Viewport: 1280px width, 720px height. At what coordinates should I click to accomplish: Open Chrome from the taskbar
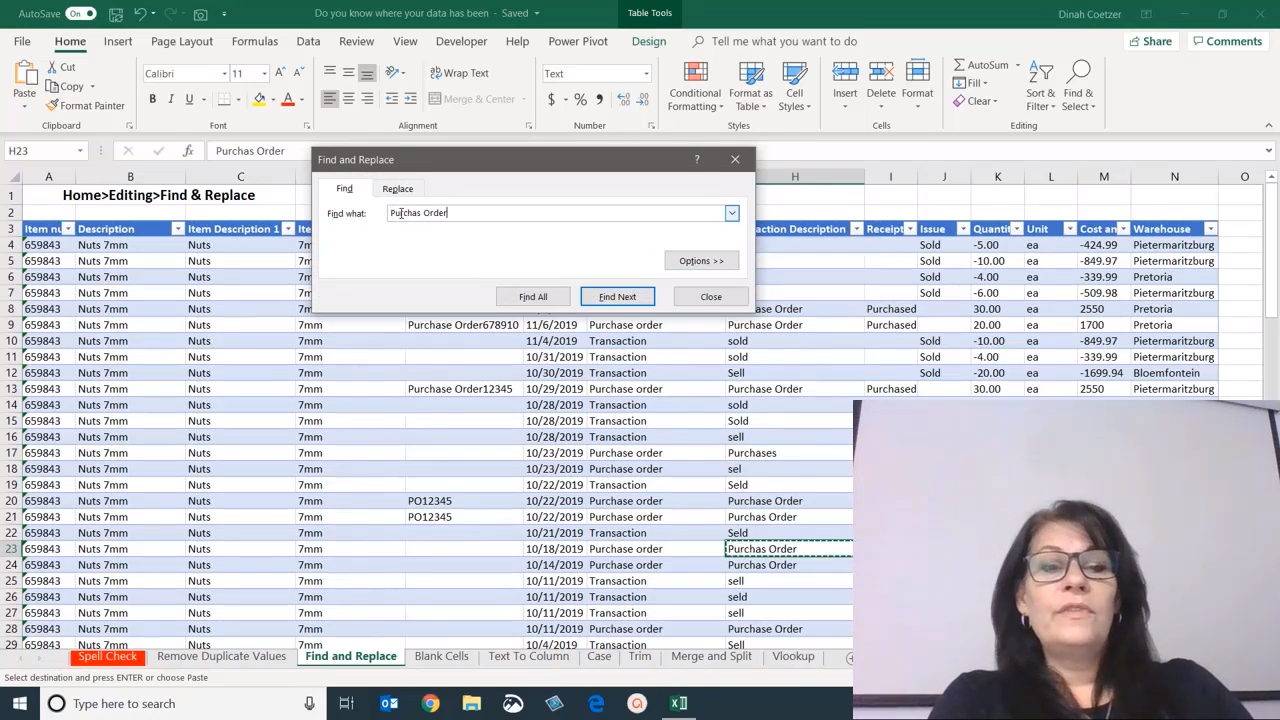tap(430, 704)
